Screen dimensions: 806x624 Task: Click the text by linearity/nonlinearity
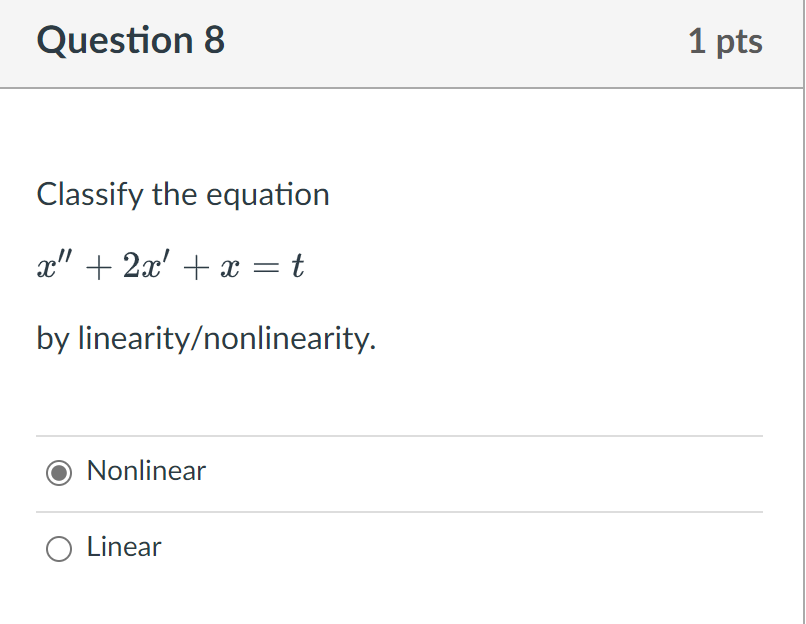206,338
